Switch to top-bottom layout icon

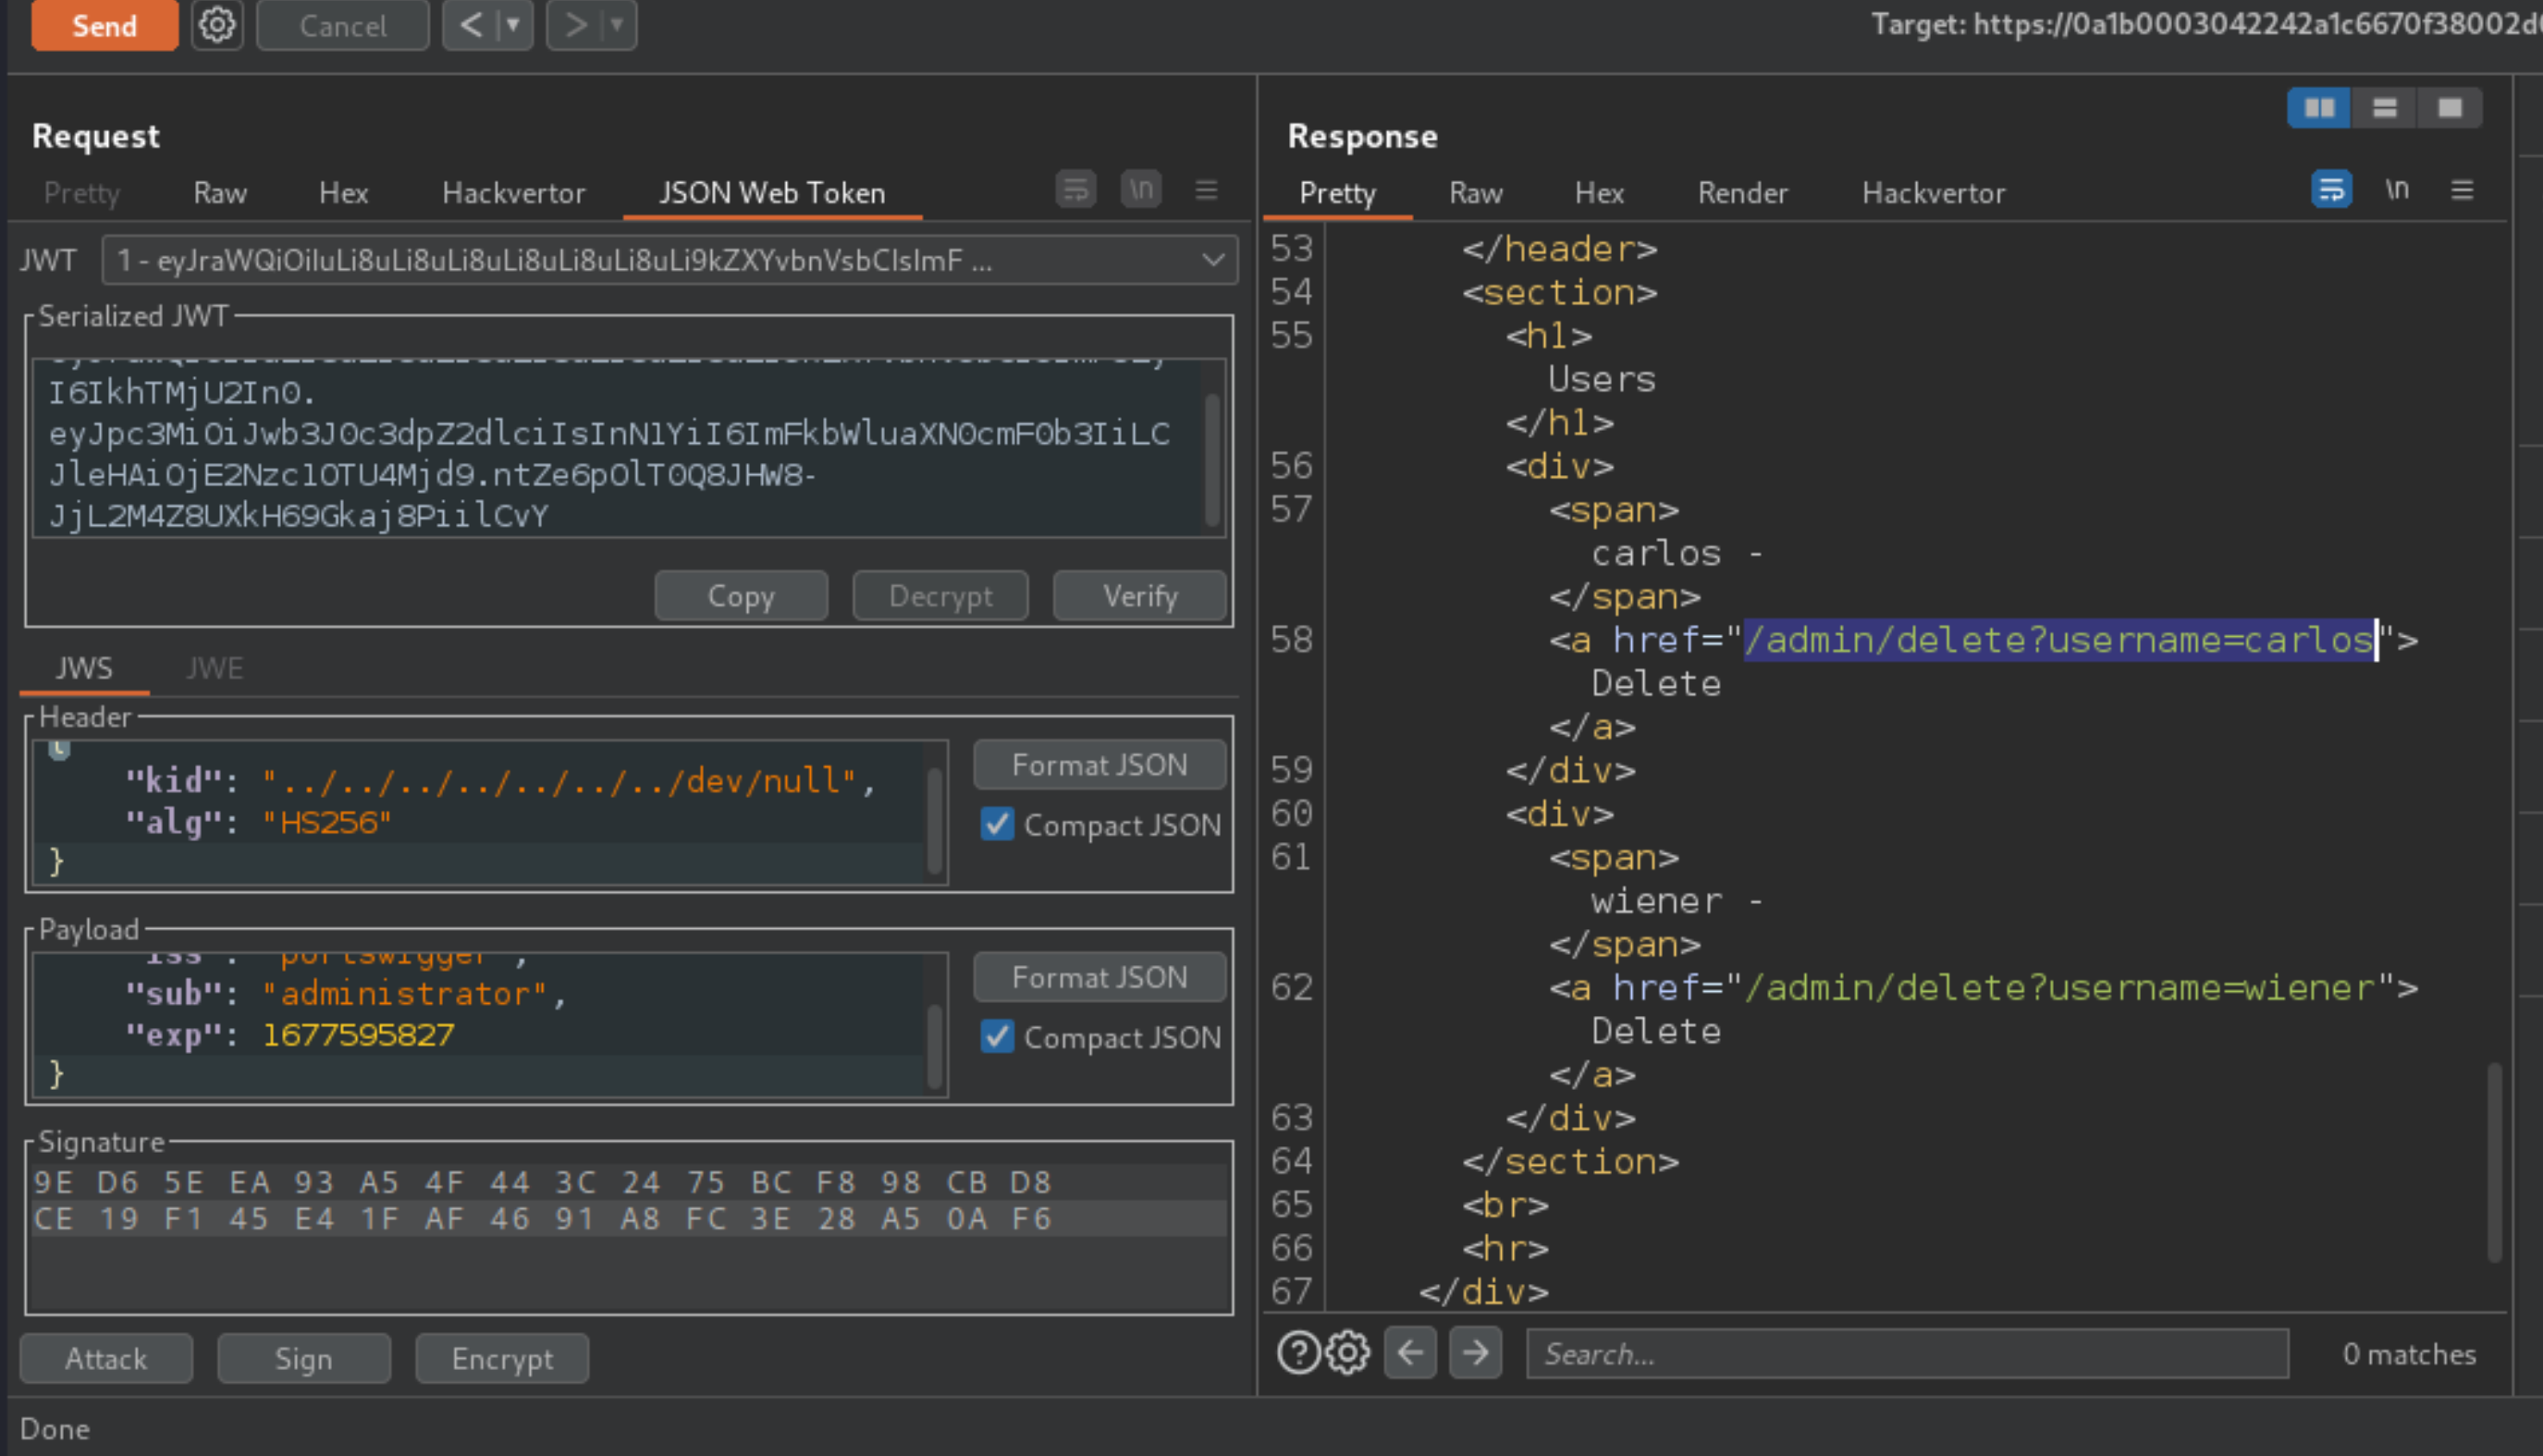[2385, 108]
